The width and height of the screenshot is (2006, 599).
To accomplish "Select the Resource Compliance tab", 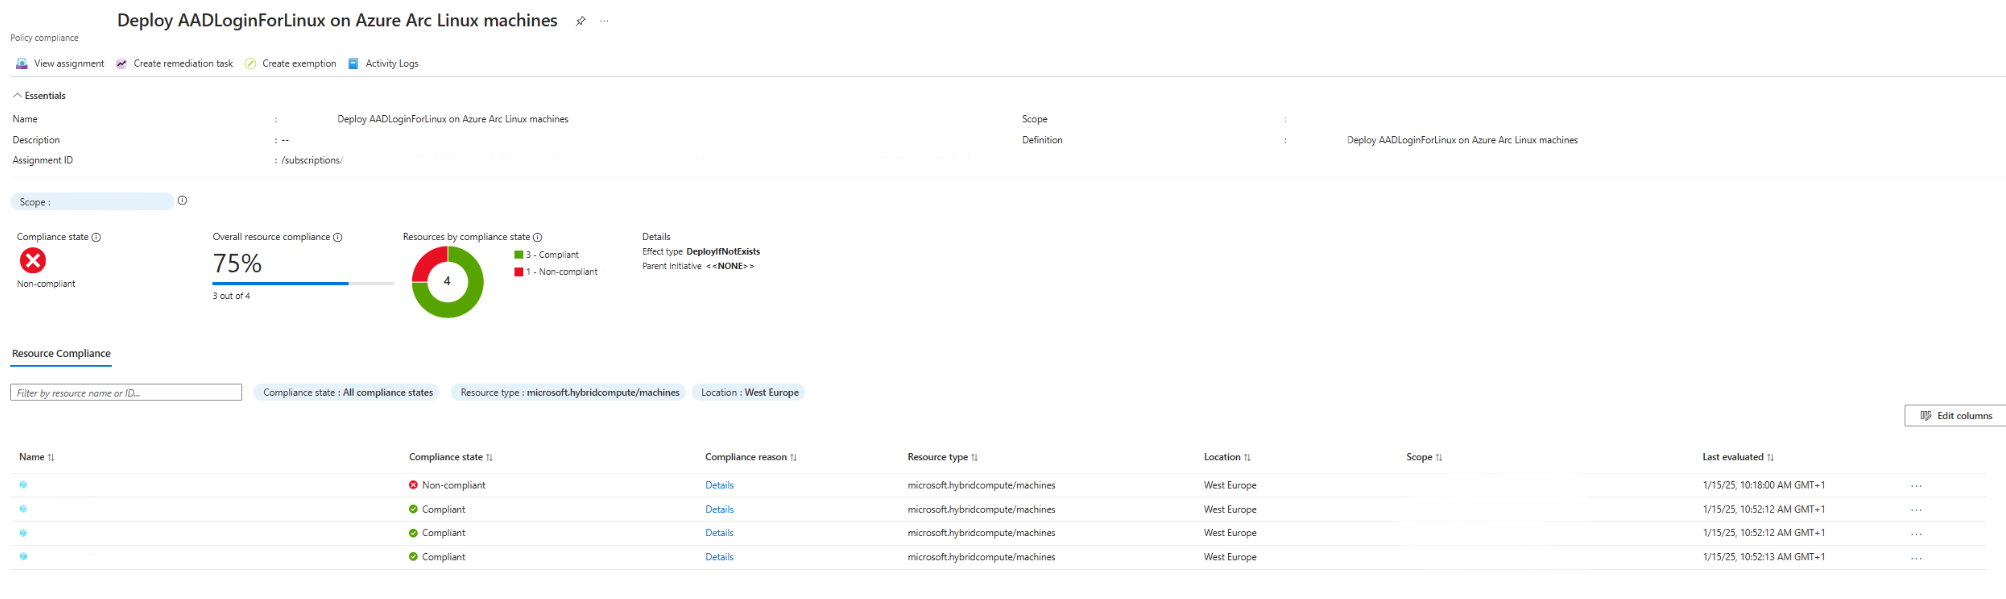I will click(x=61, y=354).
